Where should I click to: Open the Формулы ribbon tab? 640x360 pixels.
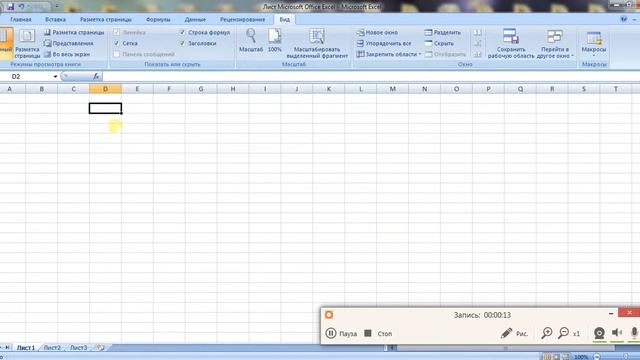coord(158,19)
